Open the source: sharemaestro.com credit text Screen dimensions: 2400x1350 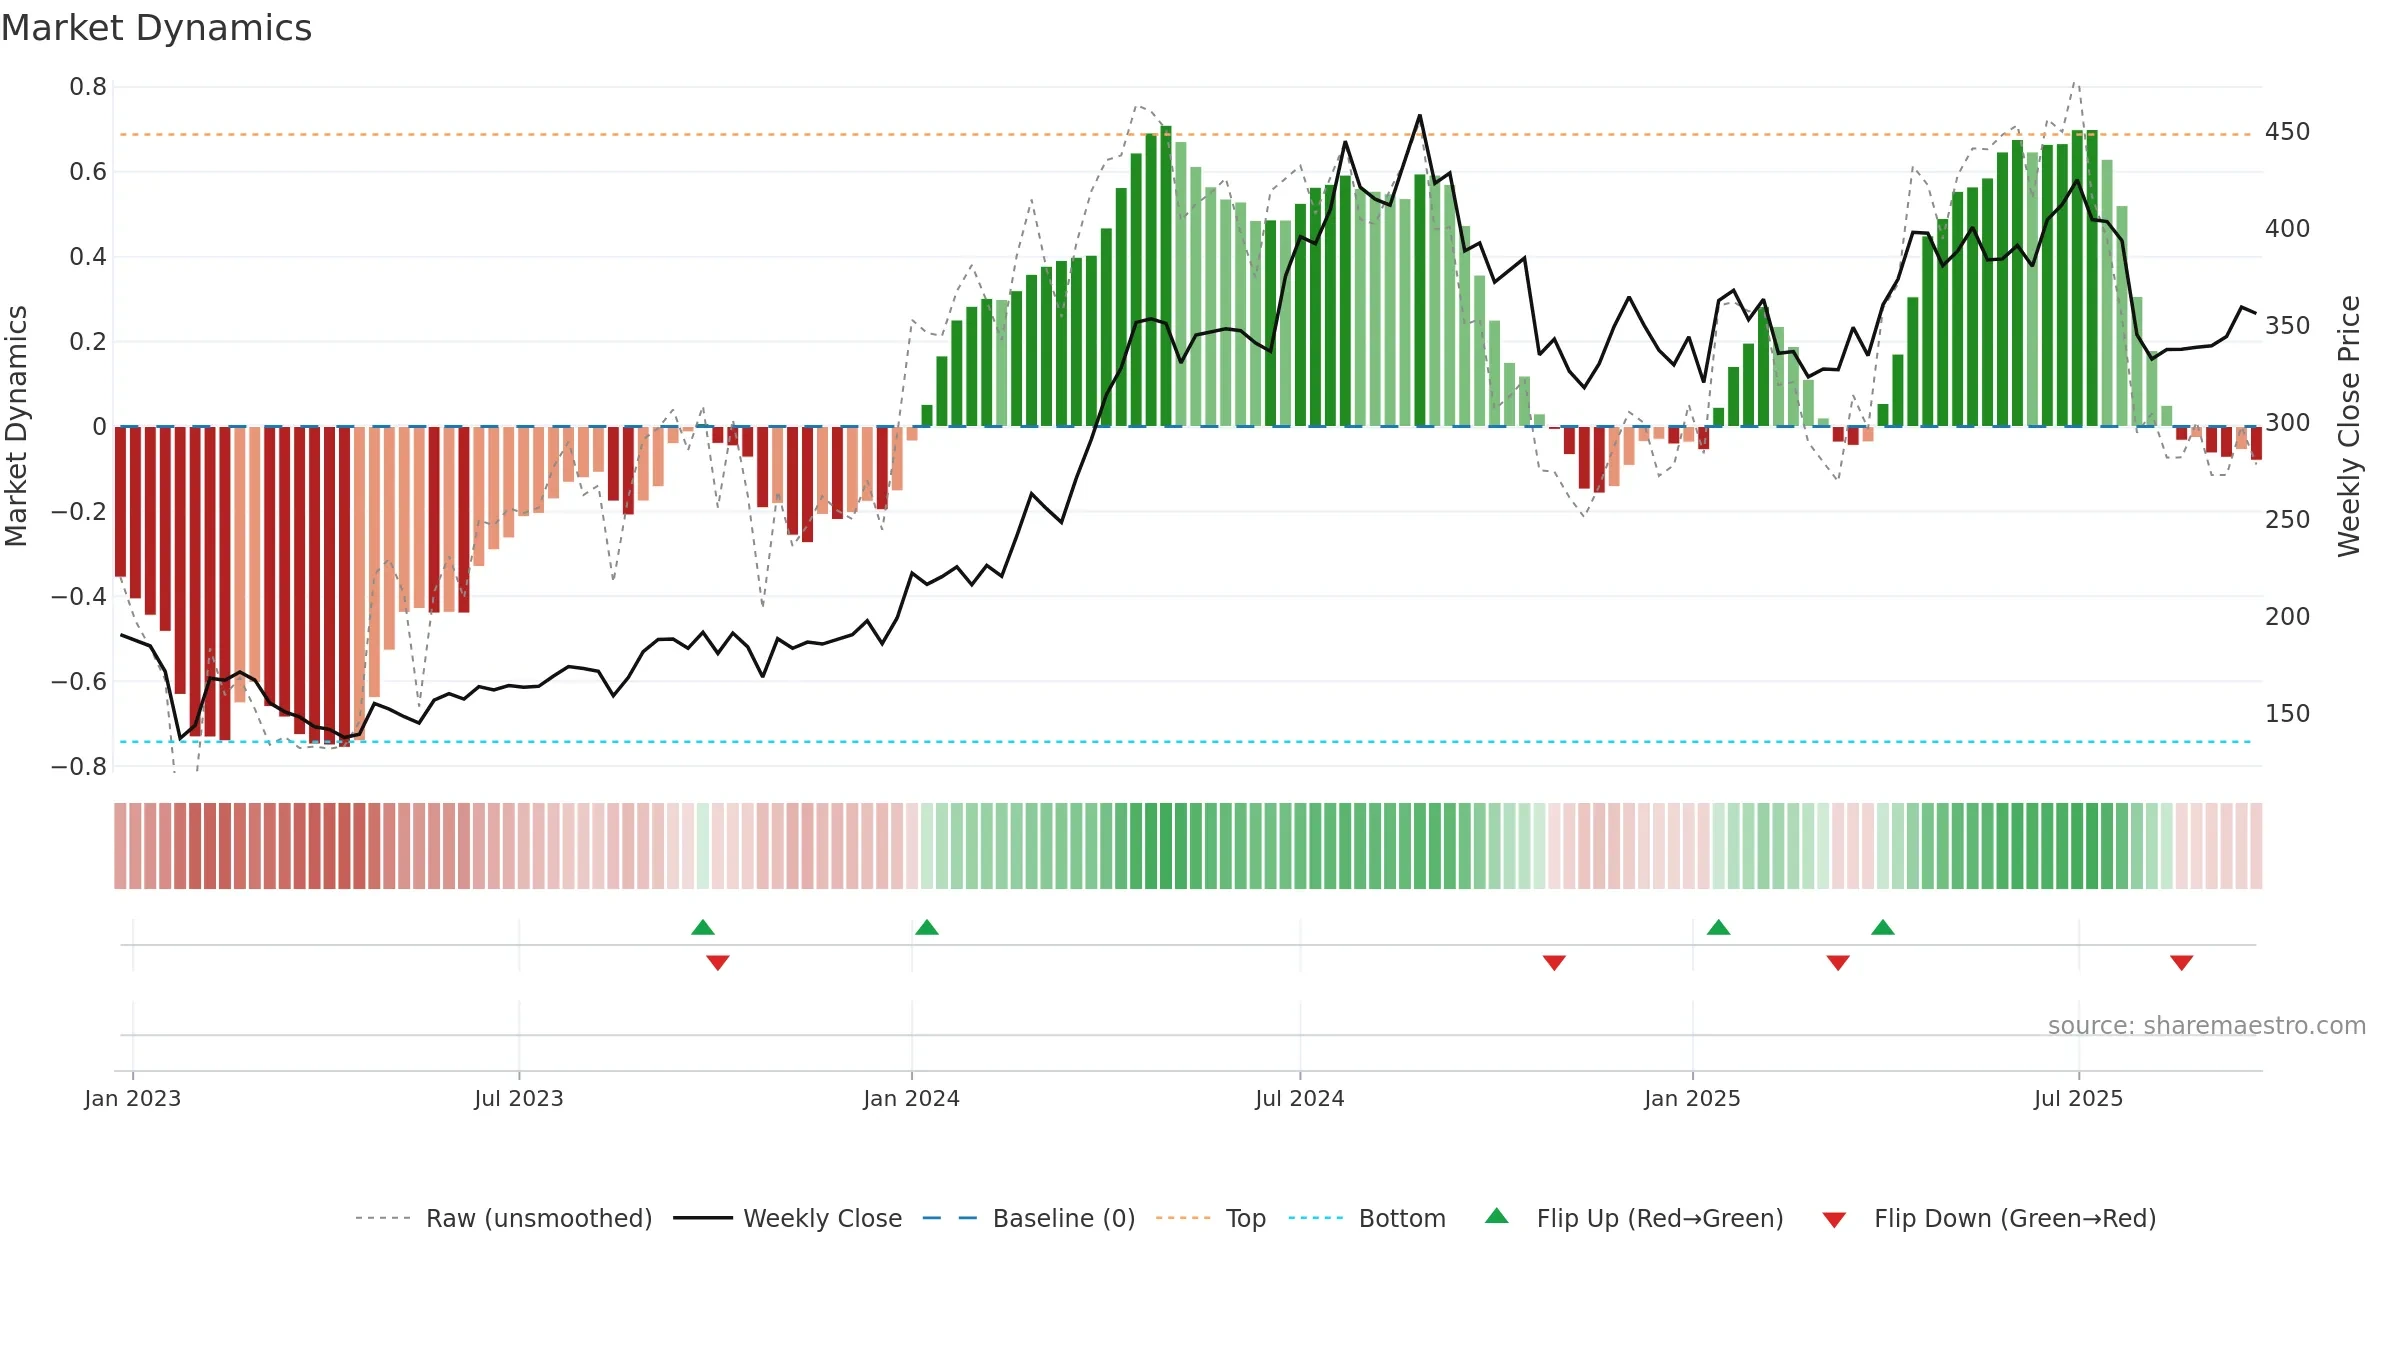click(2207, 1025)
